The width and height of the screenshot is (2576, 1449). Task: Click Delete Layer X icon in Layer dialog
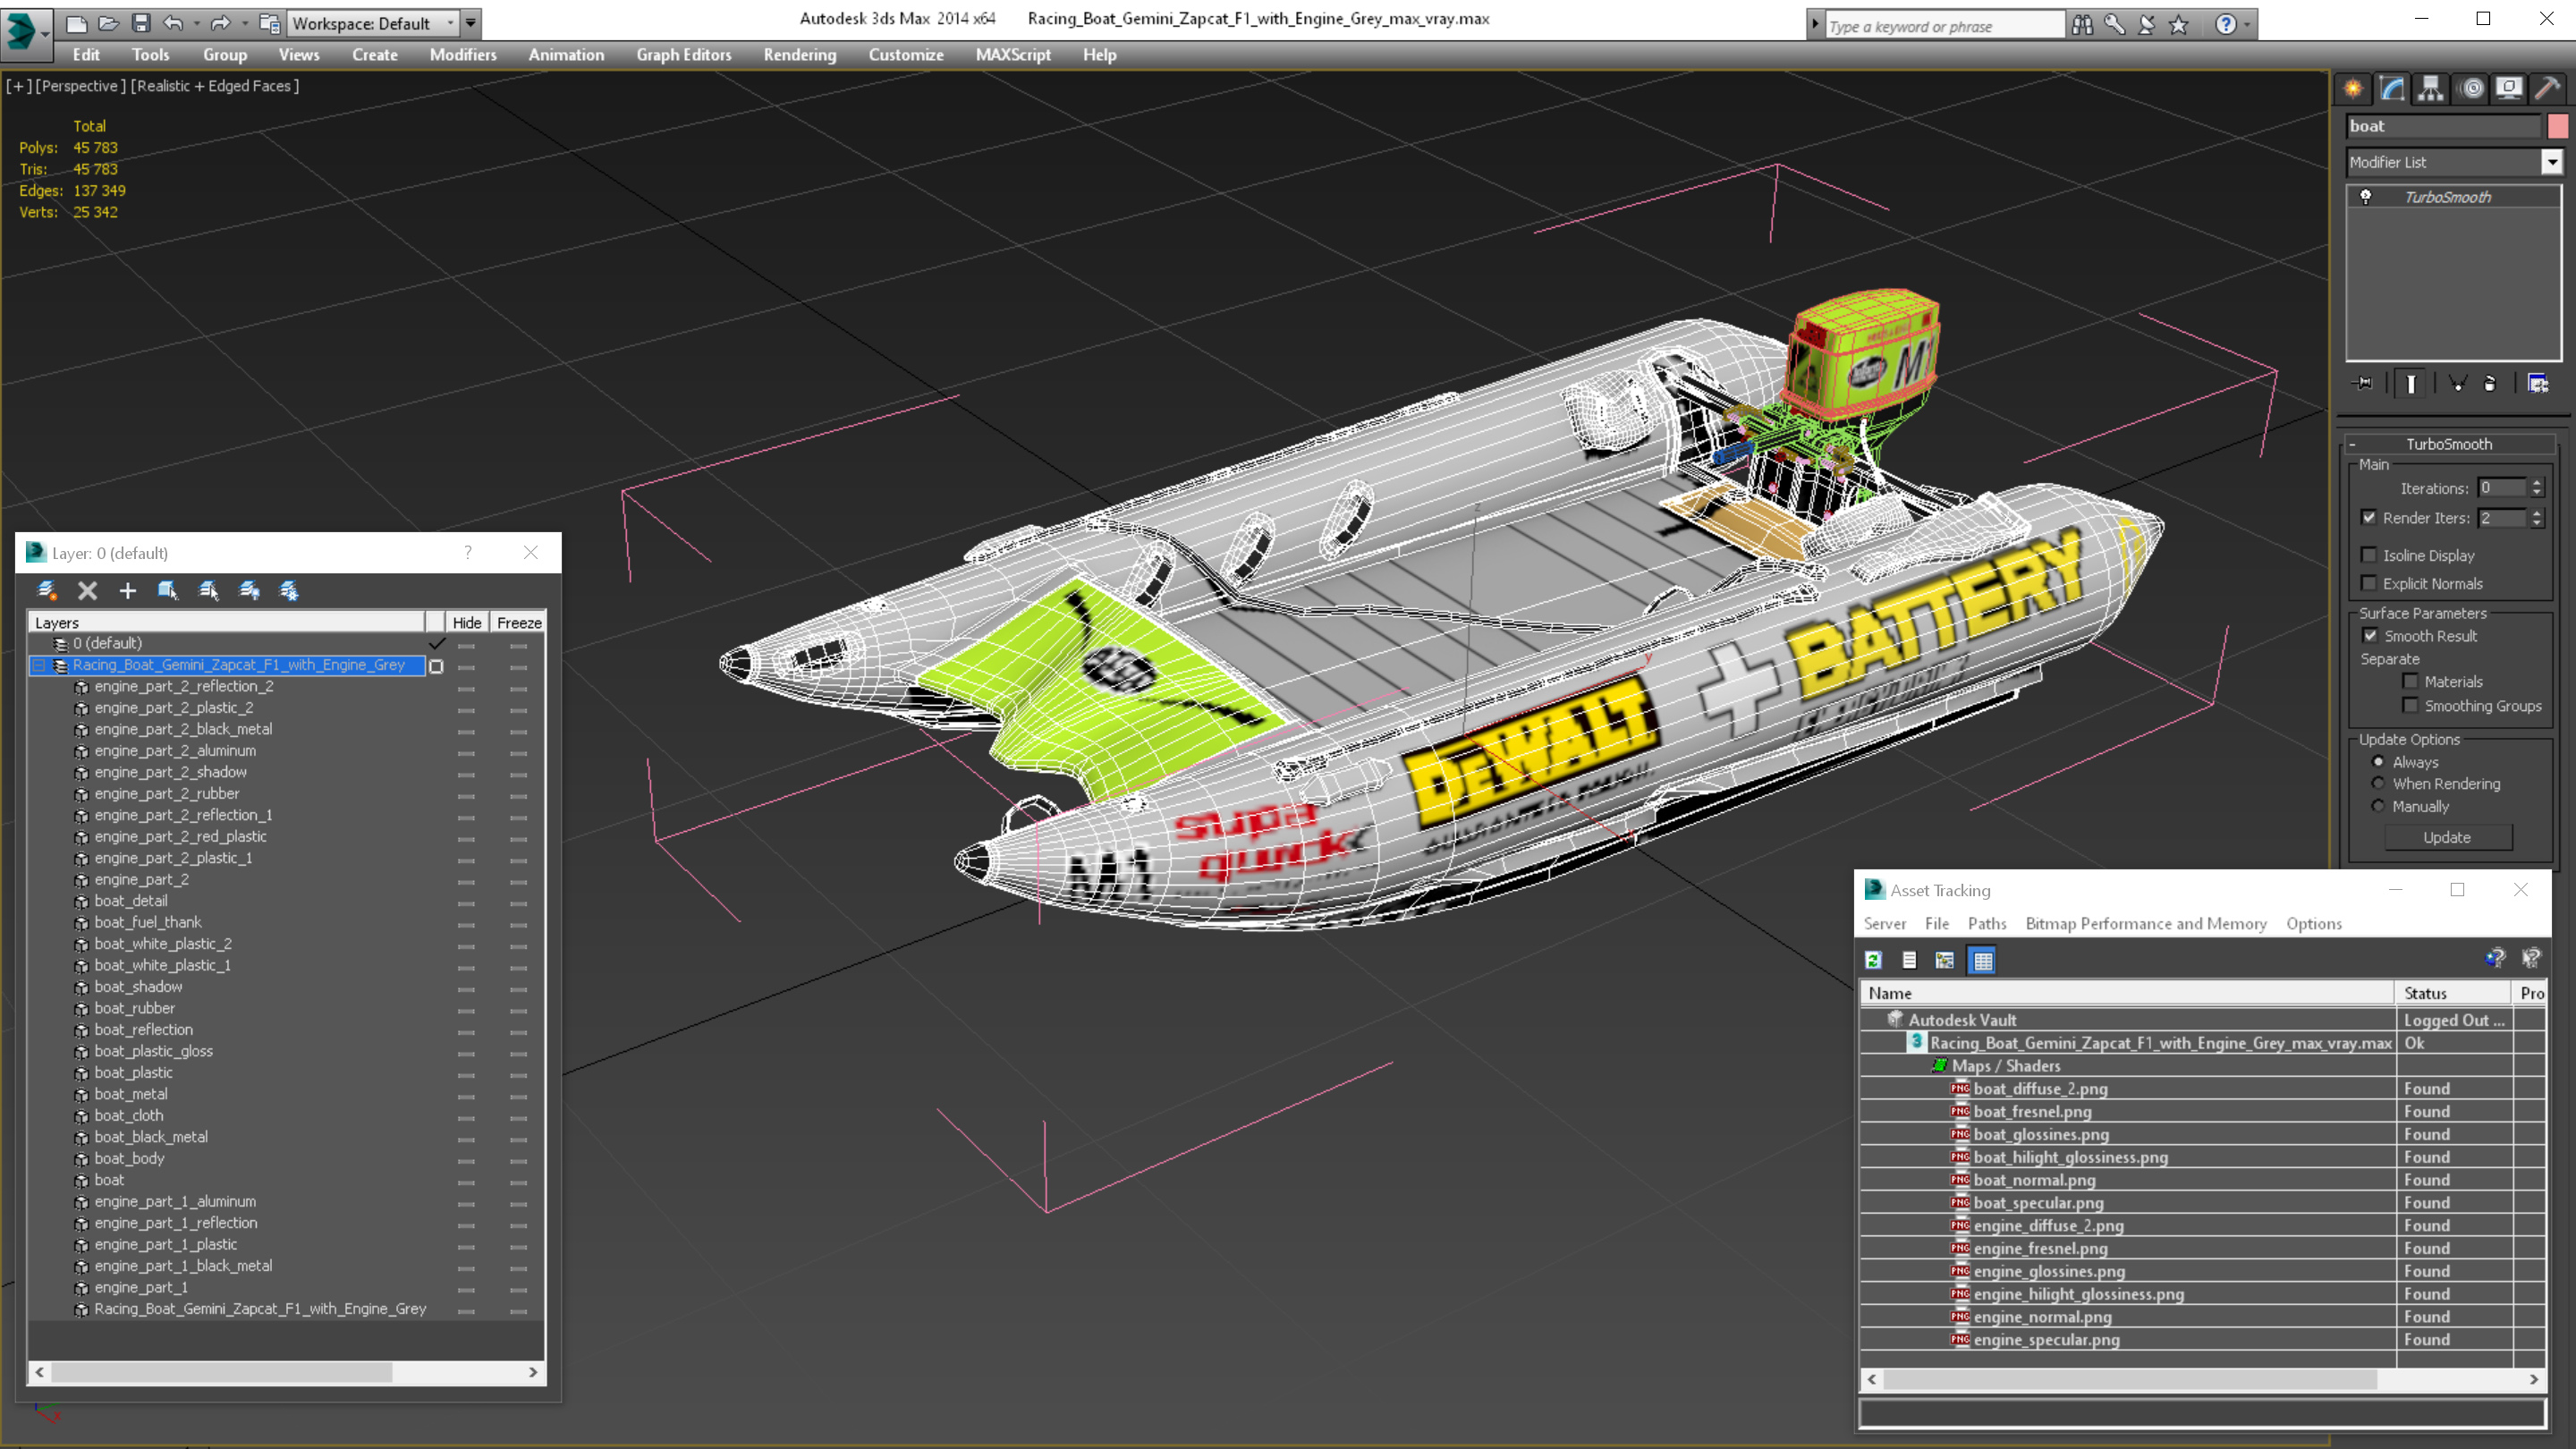pyautogui.click(x=87, y=590)
